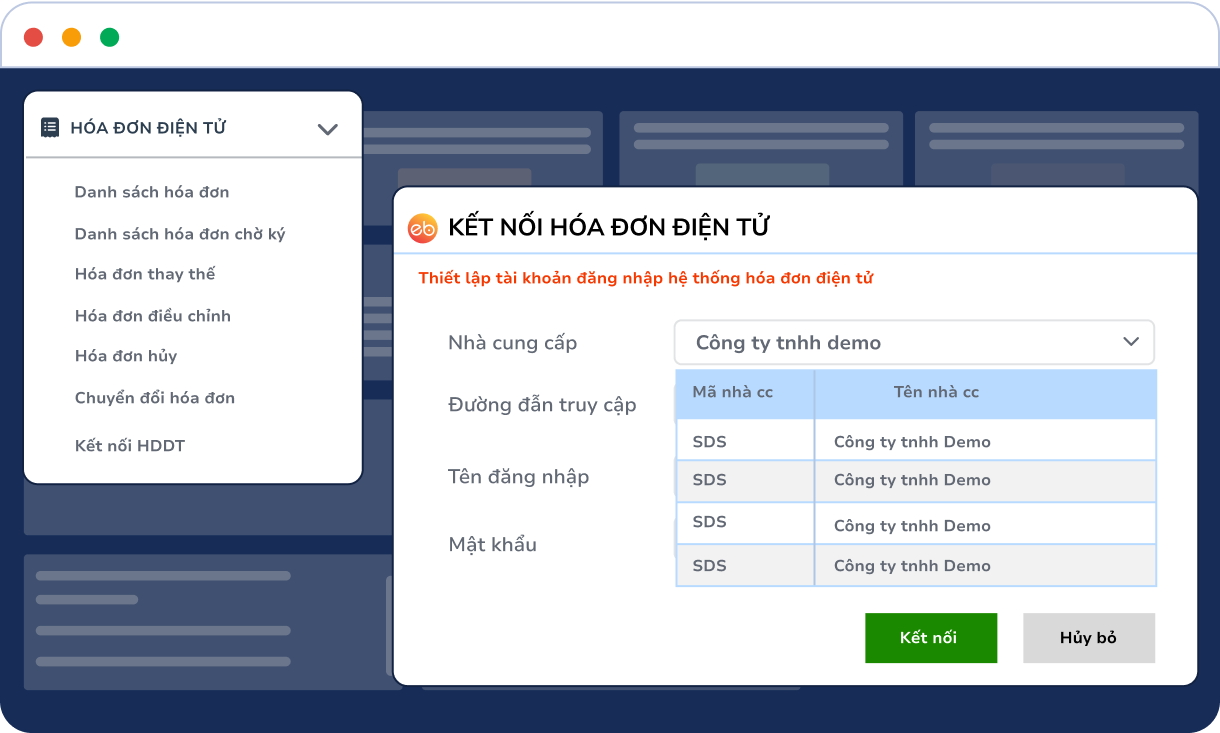Open the Nhà cung cấp dropdown
The width and height of the screenshot is (1220, 733).
point(914,342)
